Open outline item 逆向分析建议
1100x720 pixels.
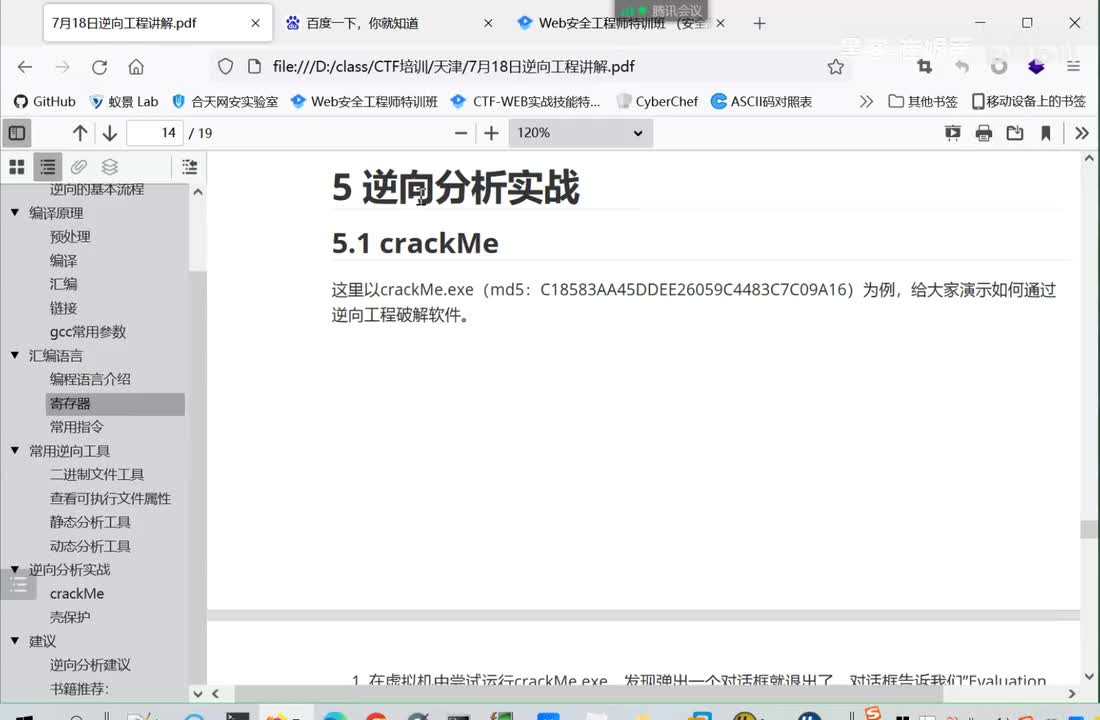pyautogui.click(x=90, y=665)
